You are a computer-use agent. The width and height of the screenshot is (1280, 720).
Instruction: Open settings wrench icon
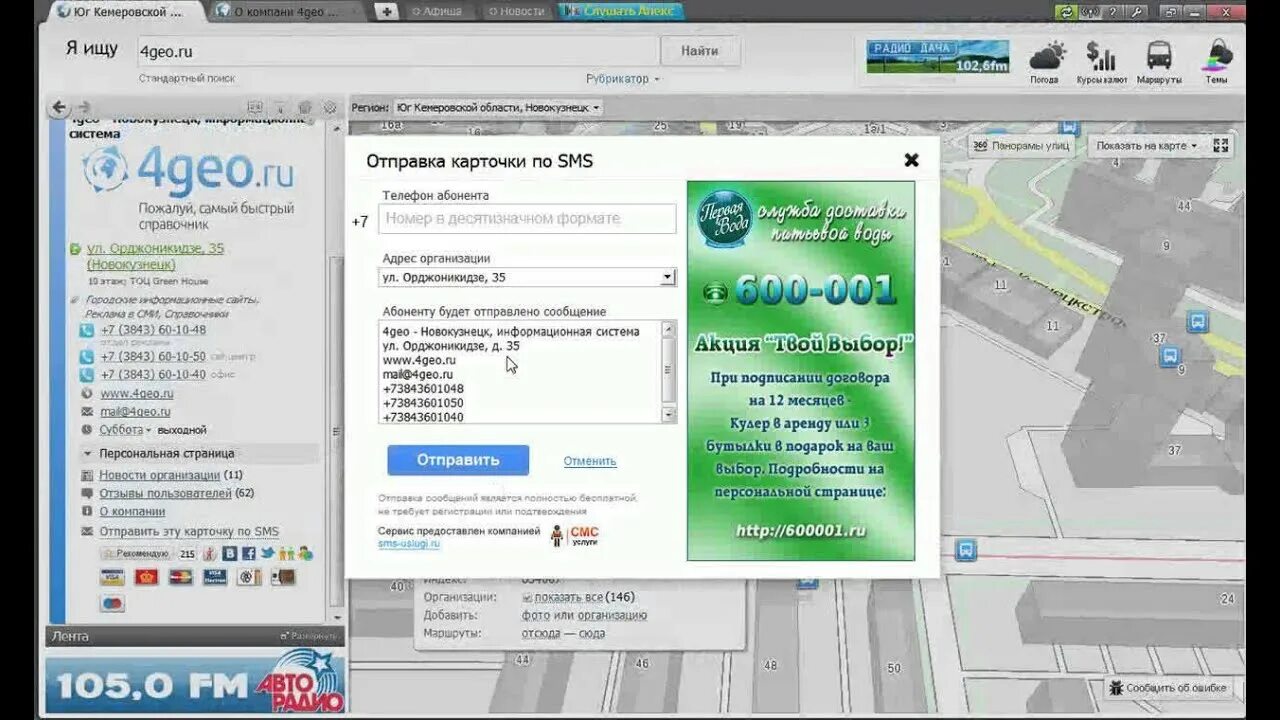point(1136,12)
